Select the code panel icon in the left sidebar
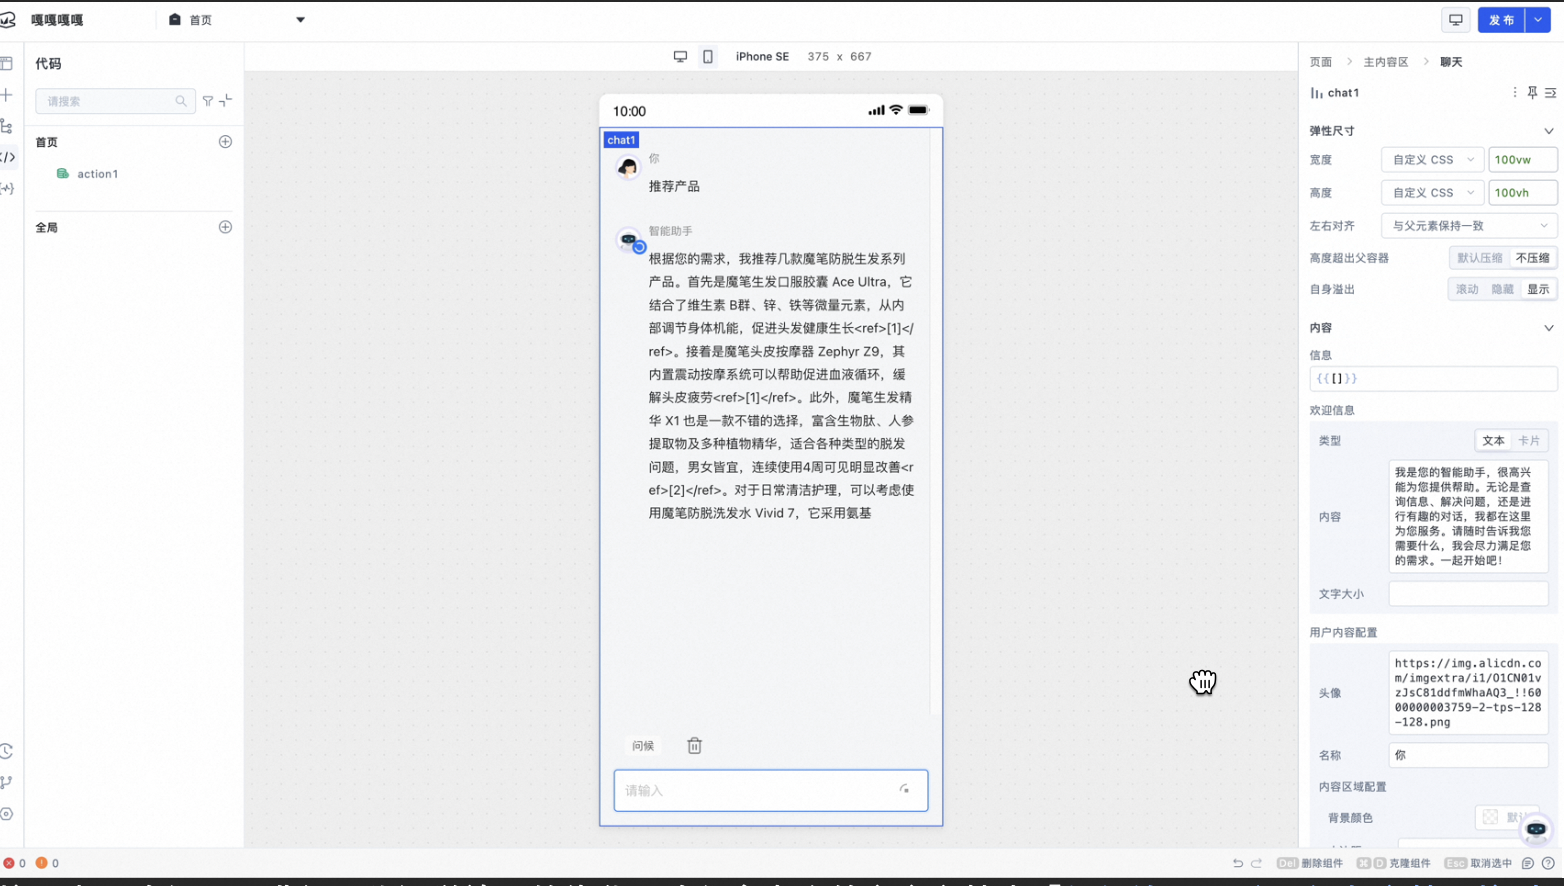 pos(8,159)
